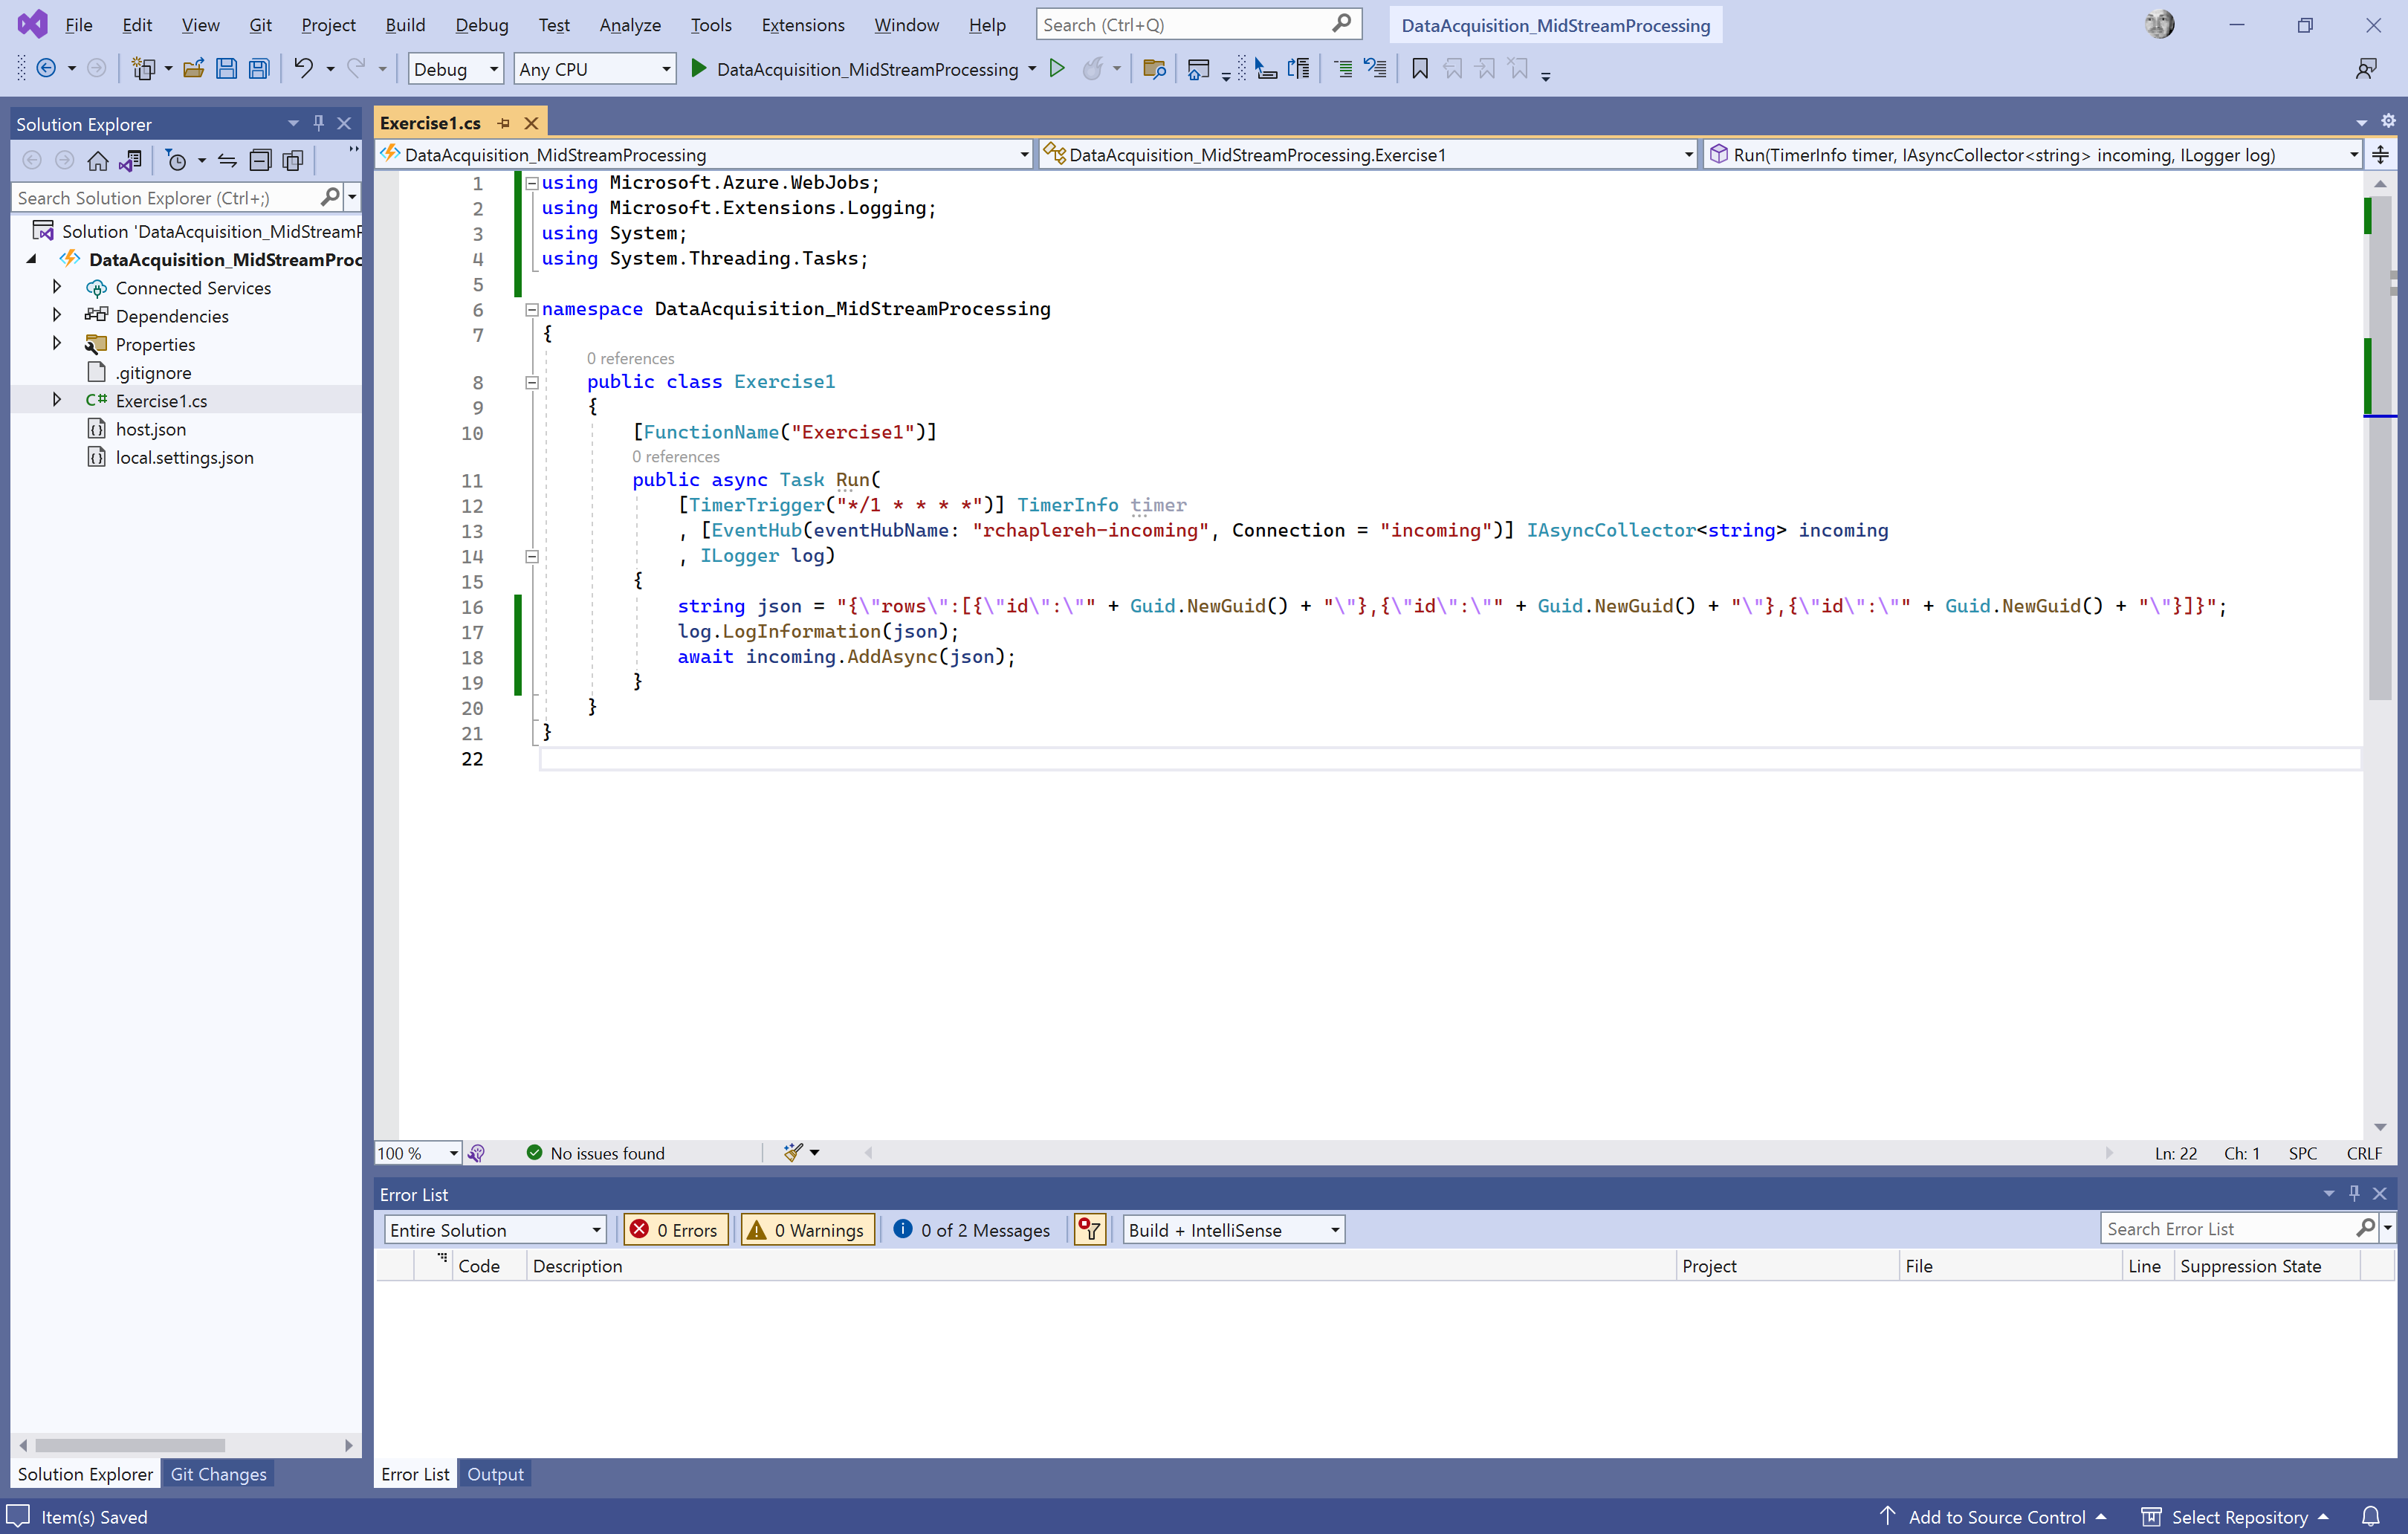Screen dimensions: 2408x1534
Task: Open the Debug configuration dropdown
Action: click(456, 69)
